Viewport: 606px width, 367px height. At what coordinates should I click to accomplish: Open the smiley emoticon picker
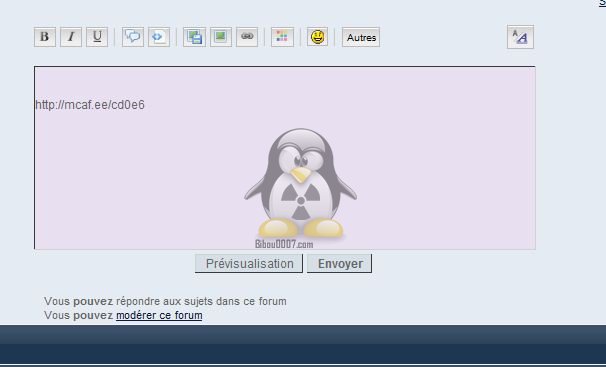pyautogui.click(x=317, y=37)
